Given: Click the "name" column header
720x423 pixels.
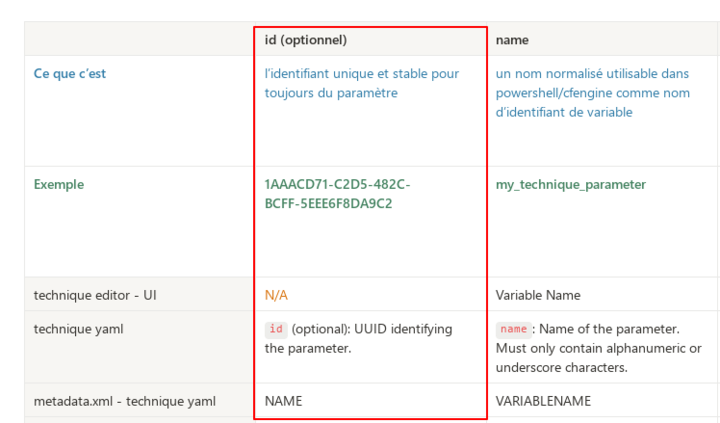Looking at the screenshot, I should (x=512, y=40).
